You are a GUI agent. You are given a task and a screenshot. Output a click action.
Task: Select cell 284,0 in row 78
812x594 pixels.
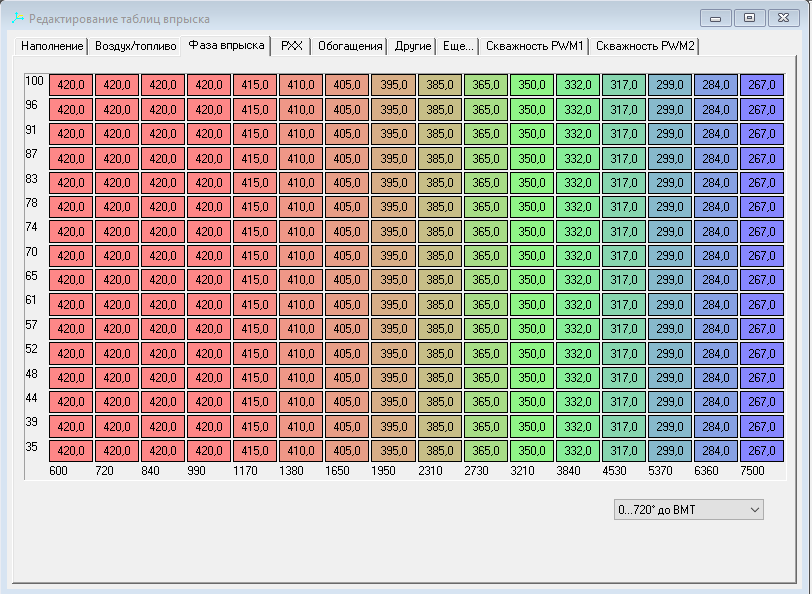coord(716,207)
